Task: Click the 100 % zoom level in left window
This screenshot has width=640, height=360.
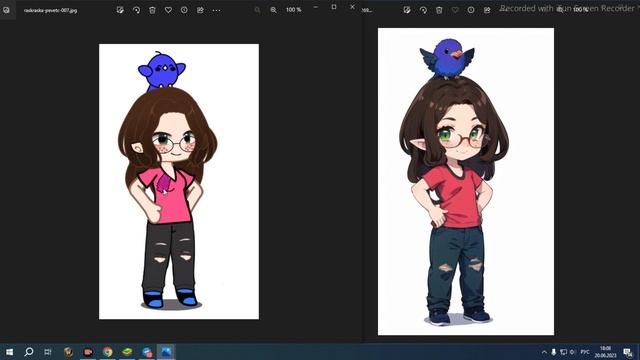Action: click(x=293, y=10)
